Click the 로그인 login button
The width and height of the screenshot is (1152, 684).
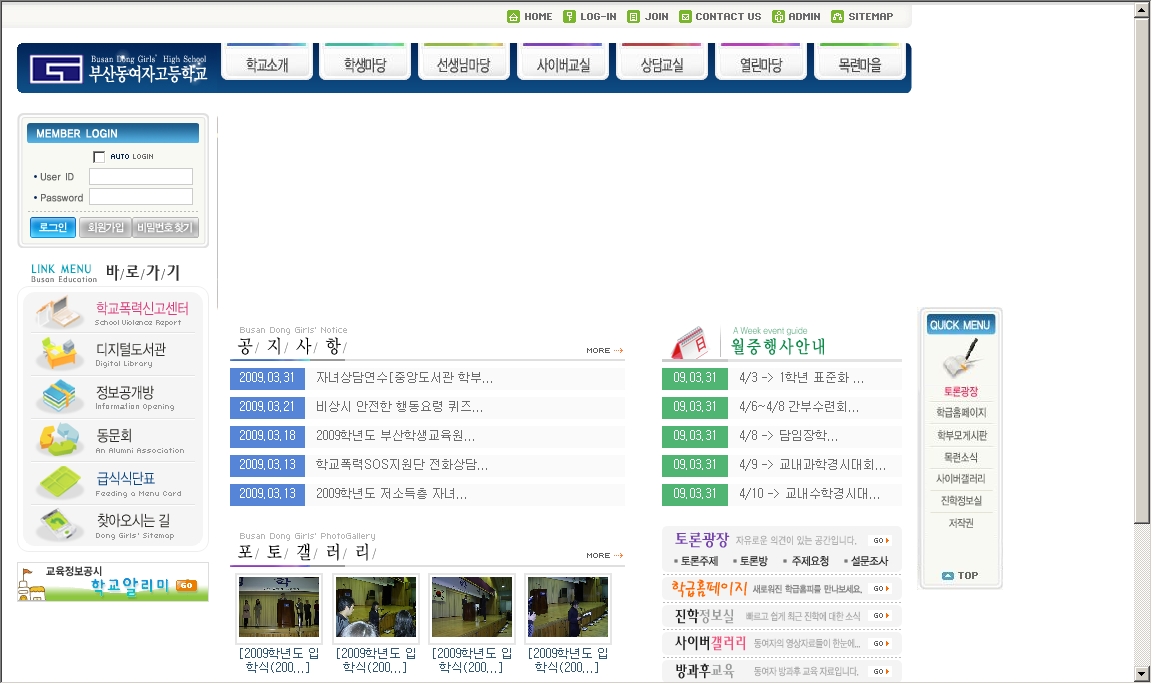click(x=53, y=228)
